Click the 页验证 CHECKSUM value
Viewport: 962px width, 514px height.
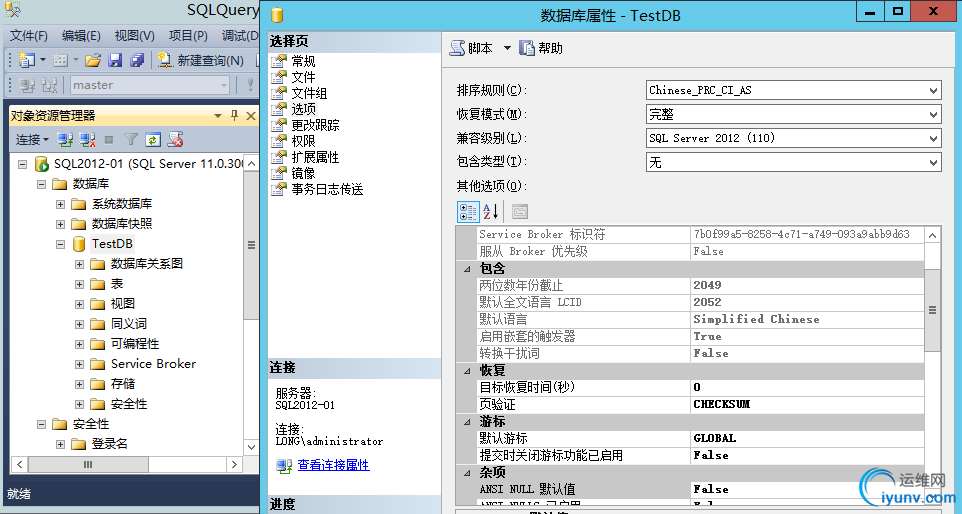[x=807, y=404]
